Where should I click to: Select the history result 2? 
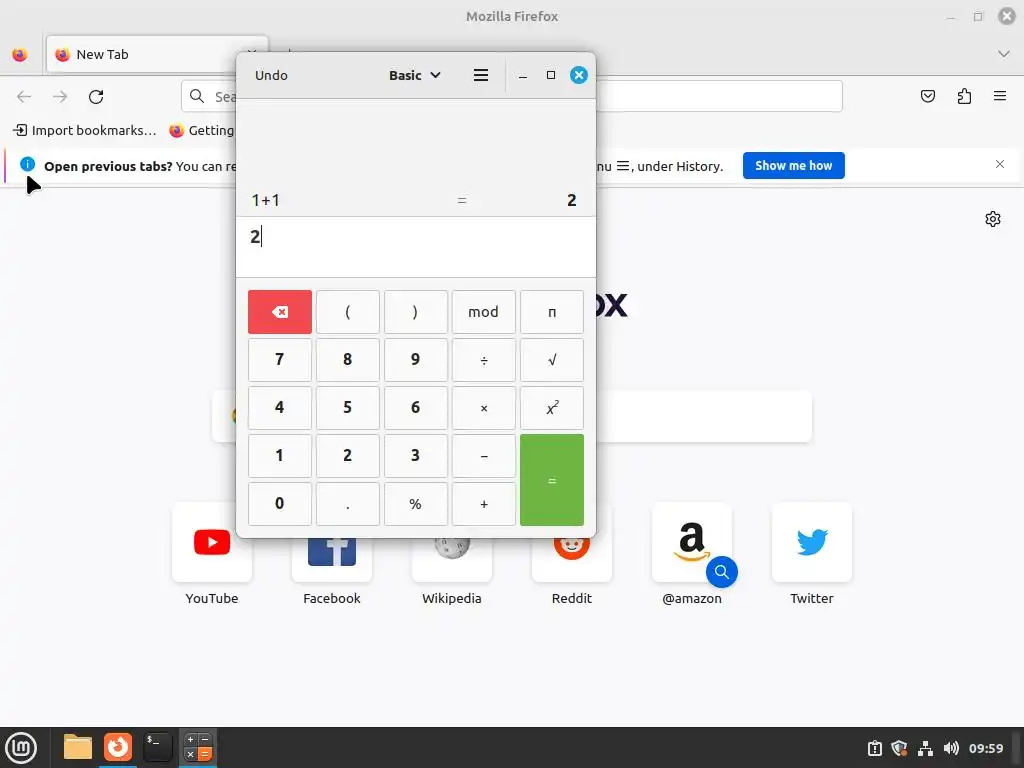coord(571,200)
